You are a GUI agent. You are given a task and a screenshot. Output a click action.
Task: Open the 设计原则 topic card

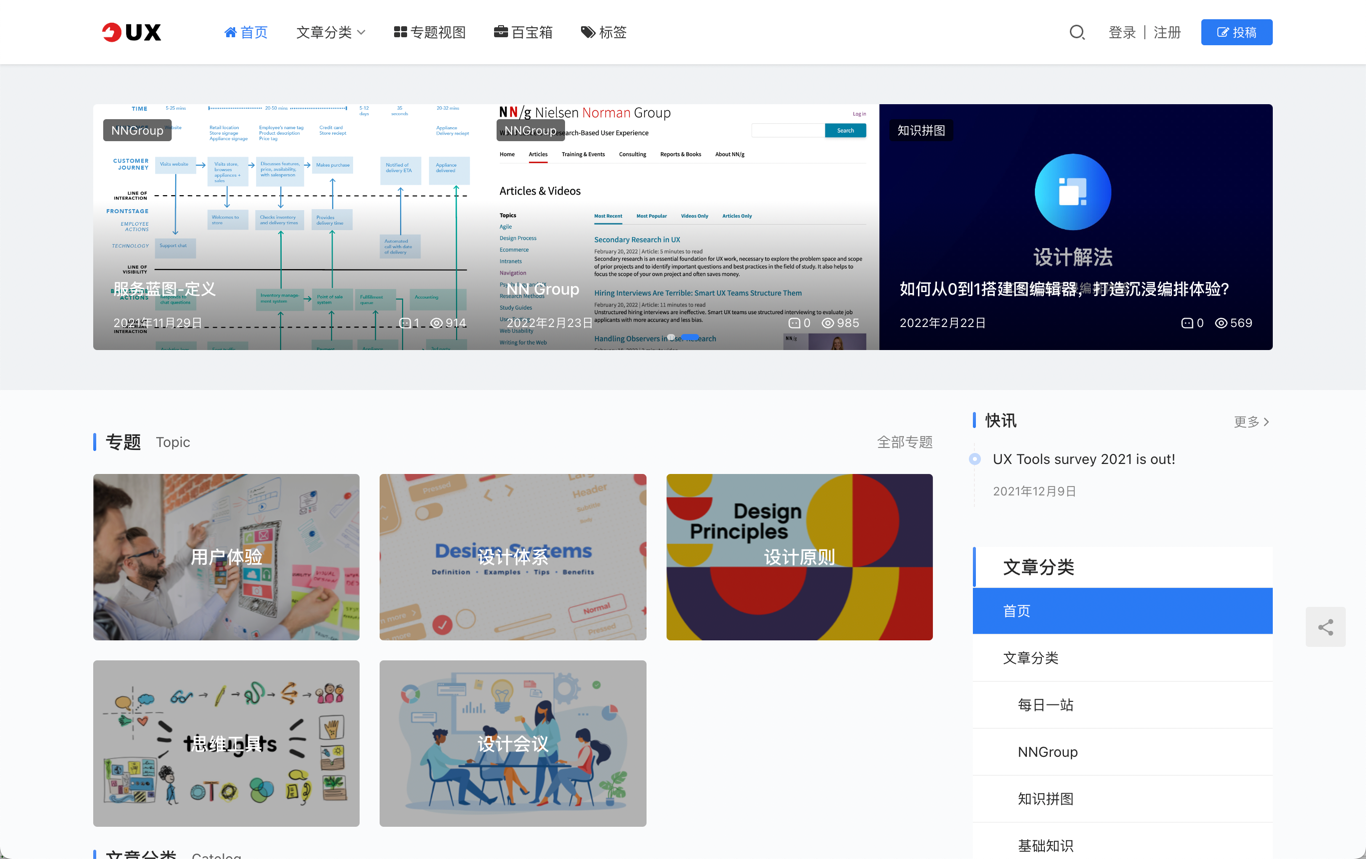(x=800, y=557)
